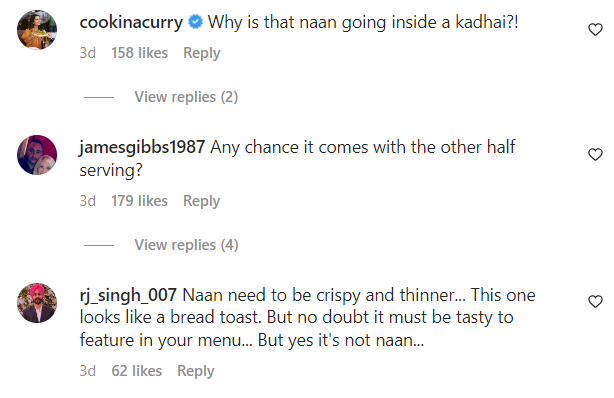Open jamesgibbs1987's profile picture
The image size is (614, 398).
[37, 155]
